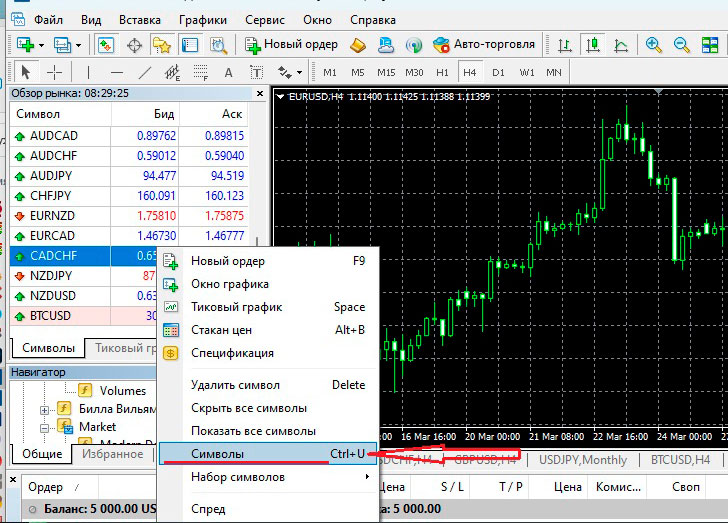
Task: Click the Новый ордер toolbar button
Action: point(292,45)
